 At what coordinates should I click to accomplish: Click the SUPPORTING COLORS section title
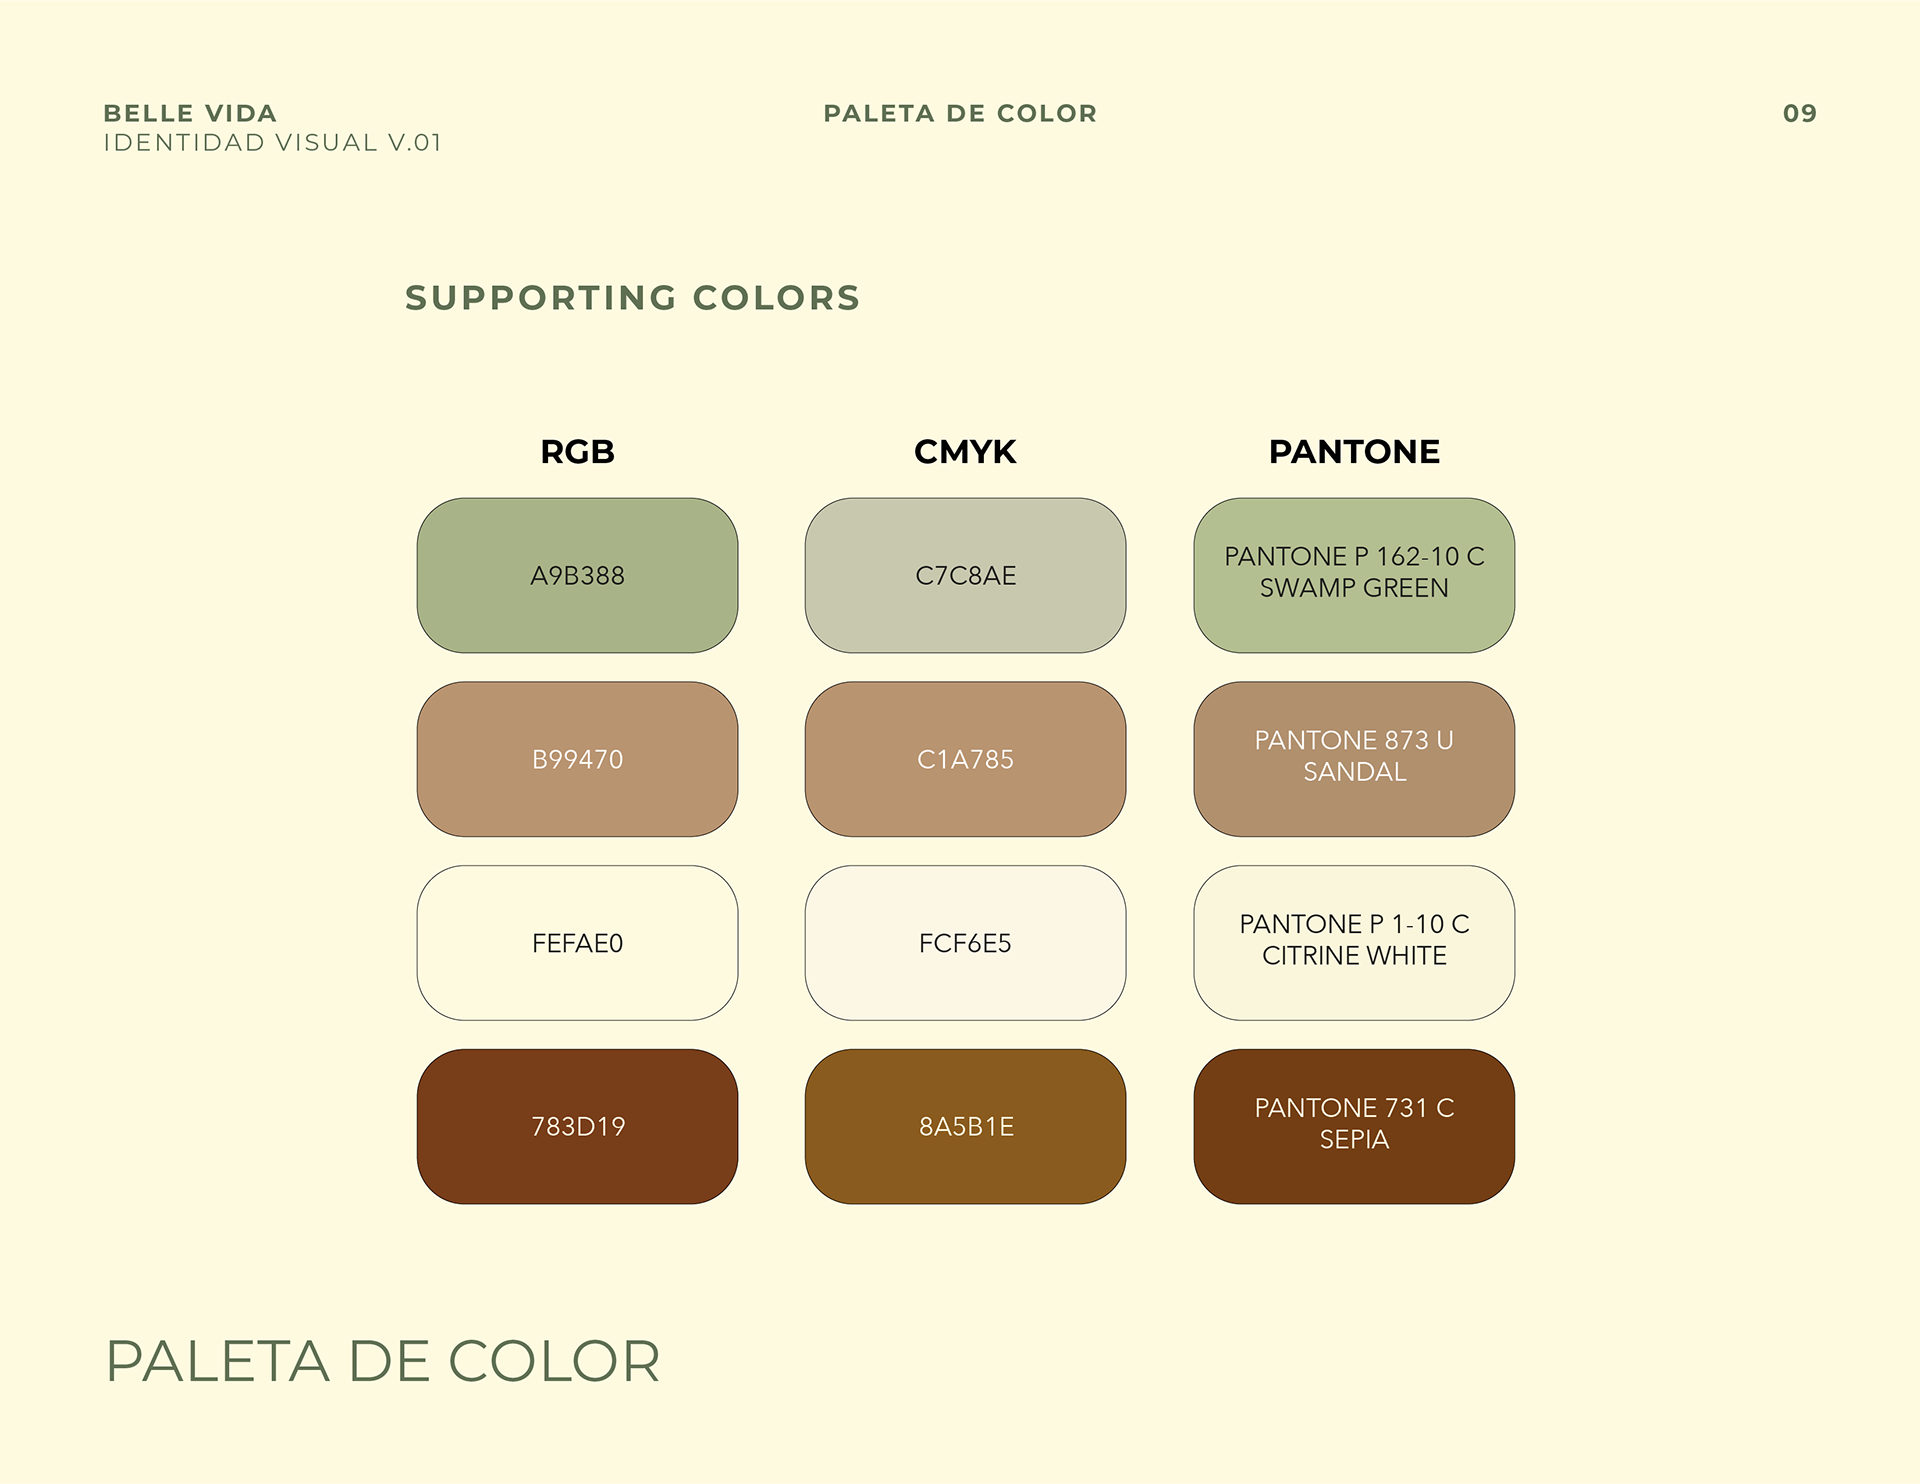[632, 298]
